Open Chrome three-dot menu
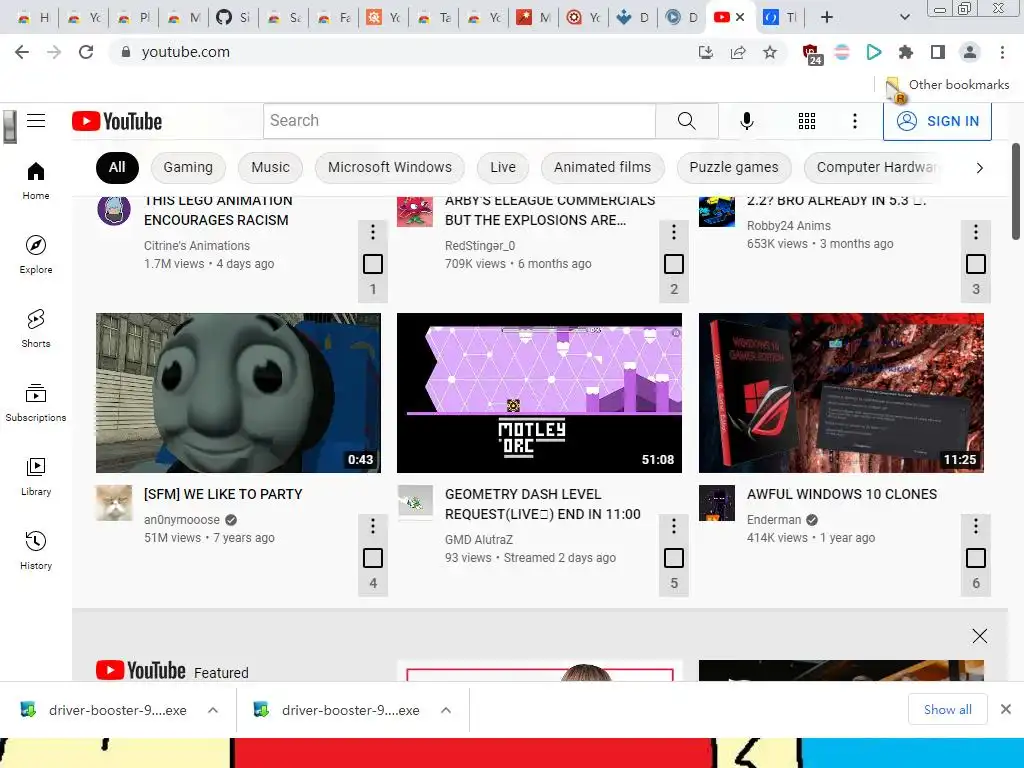Image resolution: width=1024 pixels, height=768 pixels. tap(1002, 52)
